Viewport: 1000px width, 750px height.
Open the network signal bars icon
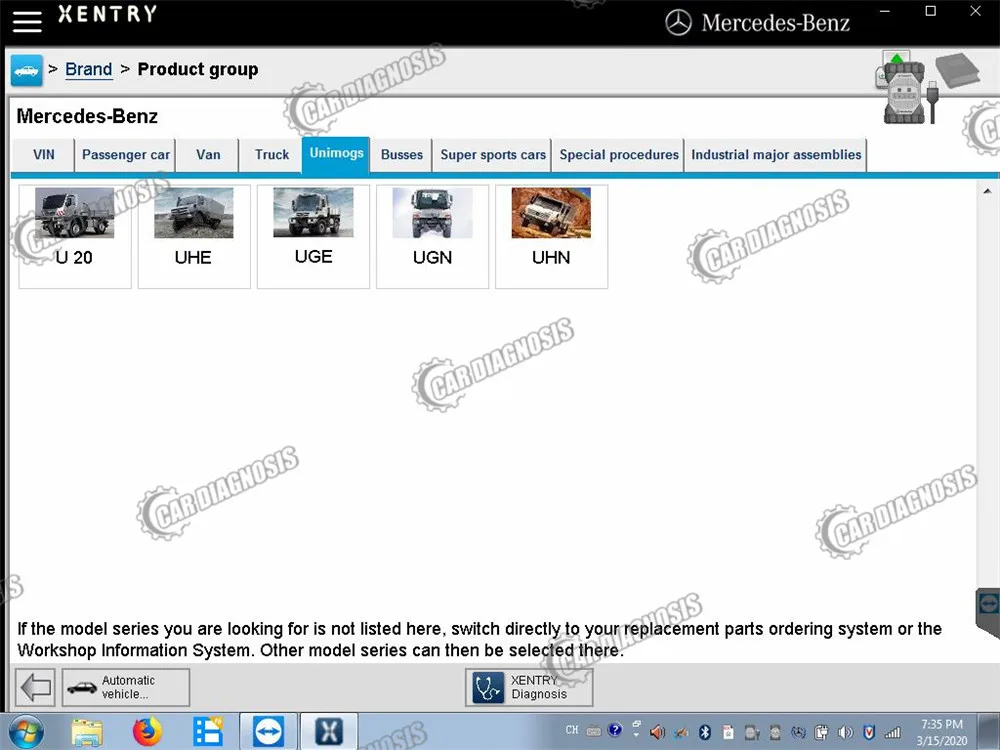tap(893, 733)
